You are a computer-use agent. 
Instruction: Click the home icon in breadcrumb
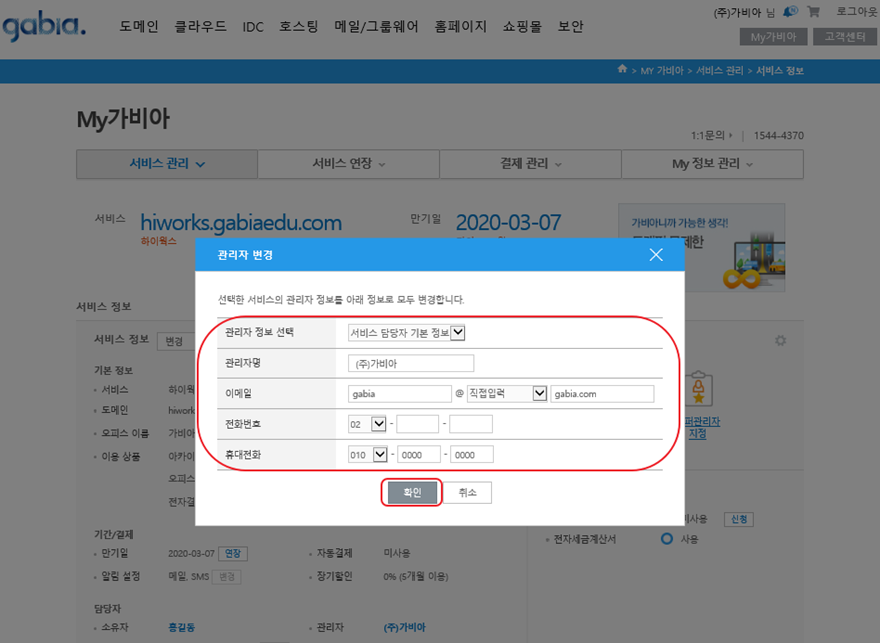click(623, 70)
